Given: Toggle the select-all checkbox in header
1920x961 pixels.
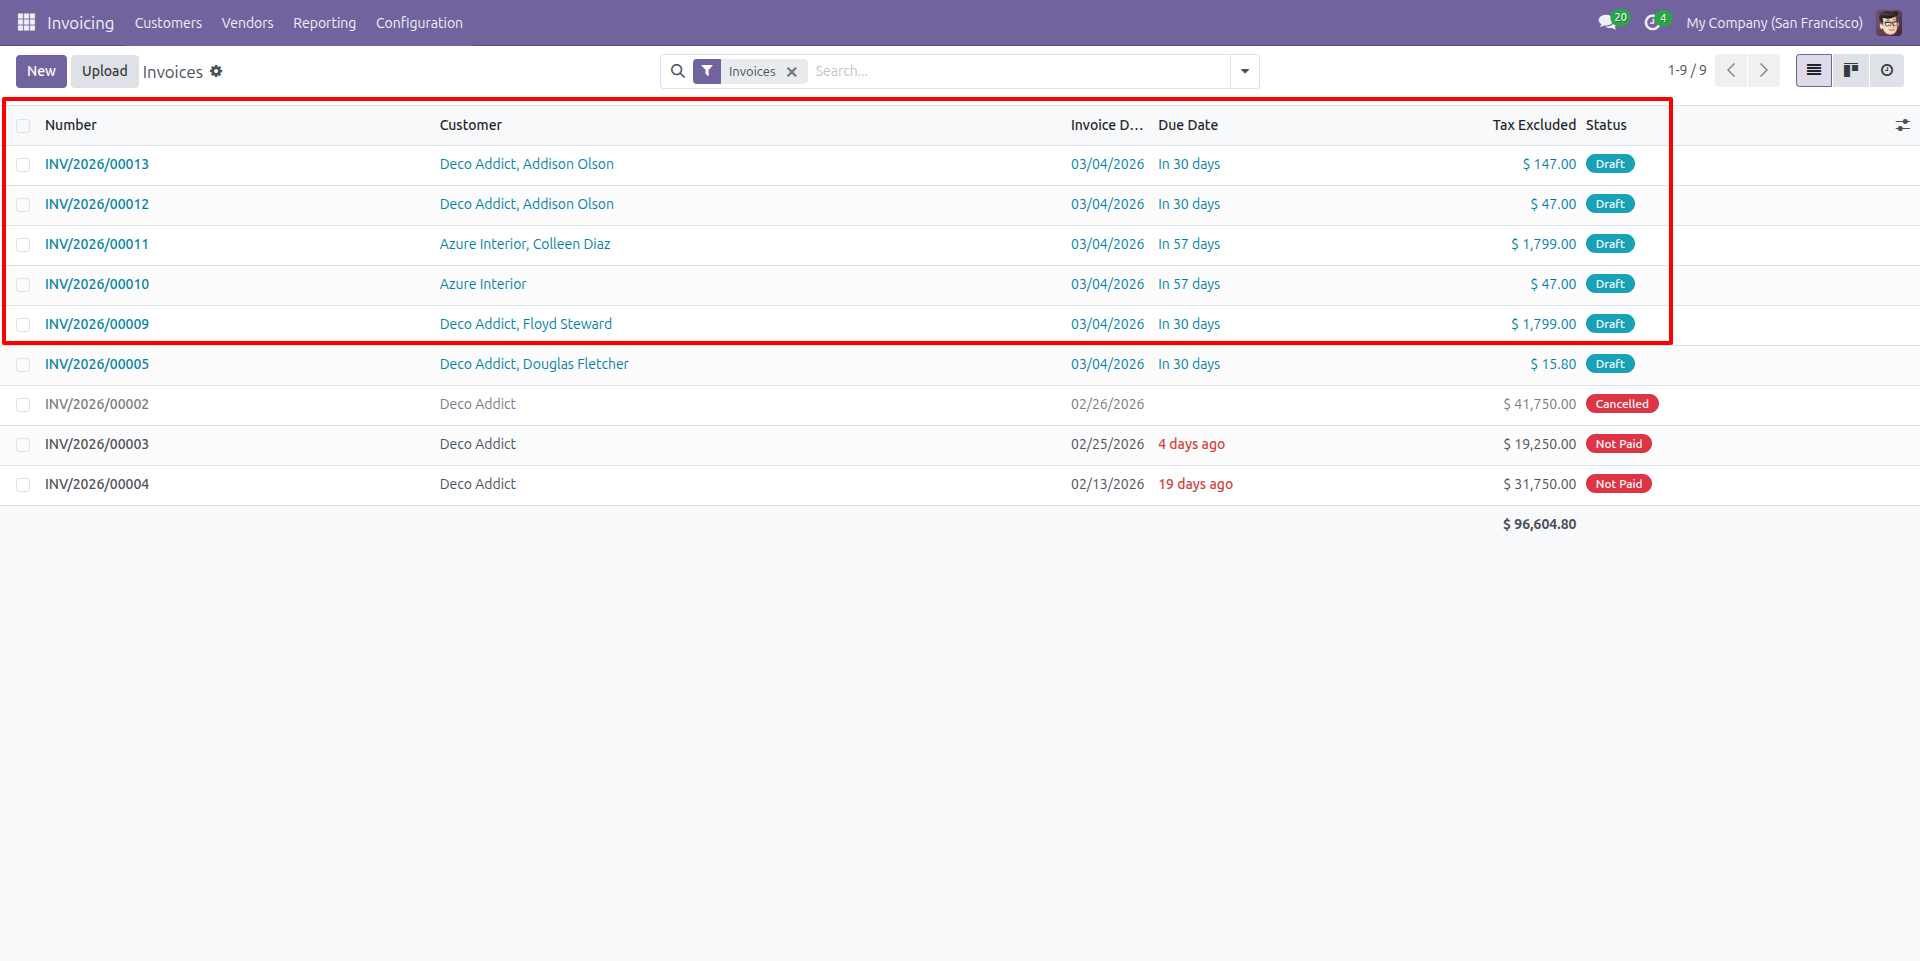Looking at the screenshot, I should click(23, 125).
